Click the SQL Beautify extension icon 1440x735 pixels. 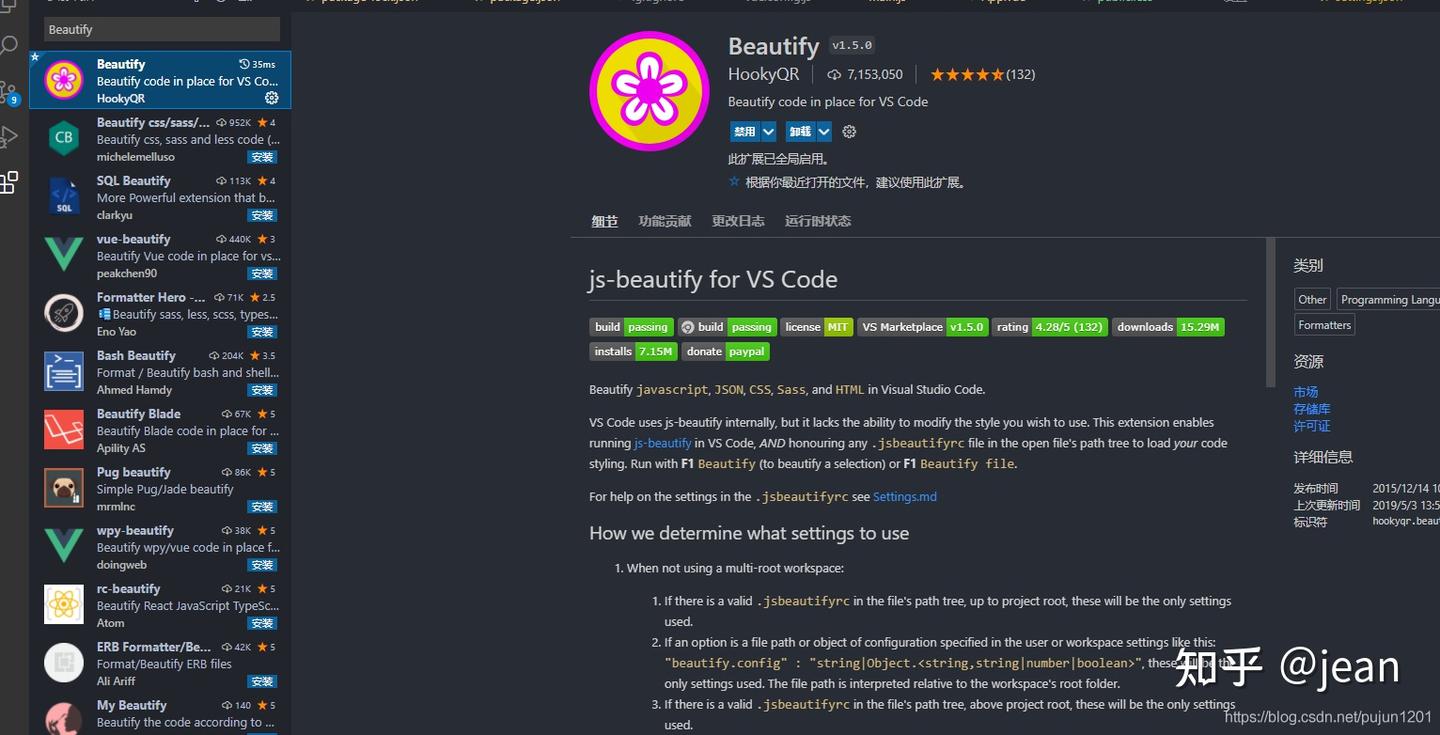point(63,196)
